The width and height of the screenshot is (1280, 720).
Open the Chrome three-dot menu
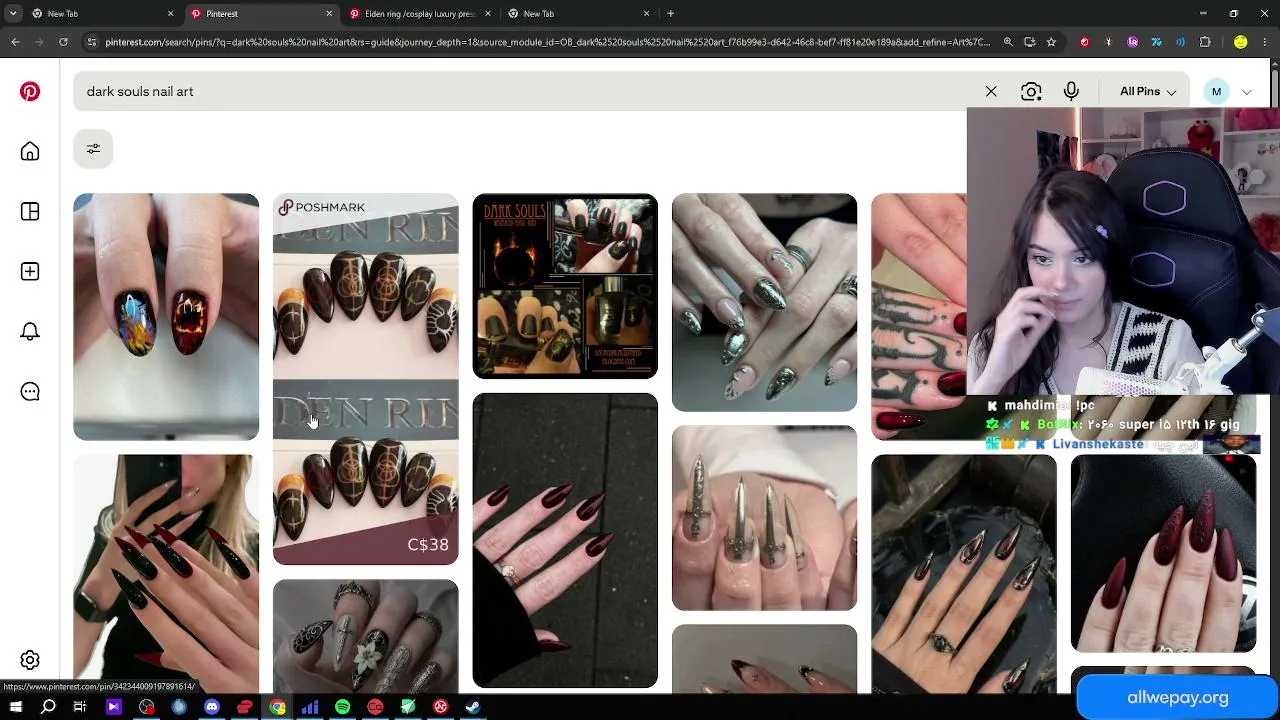pos(1265,42)
